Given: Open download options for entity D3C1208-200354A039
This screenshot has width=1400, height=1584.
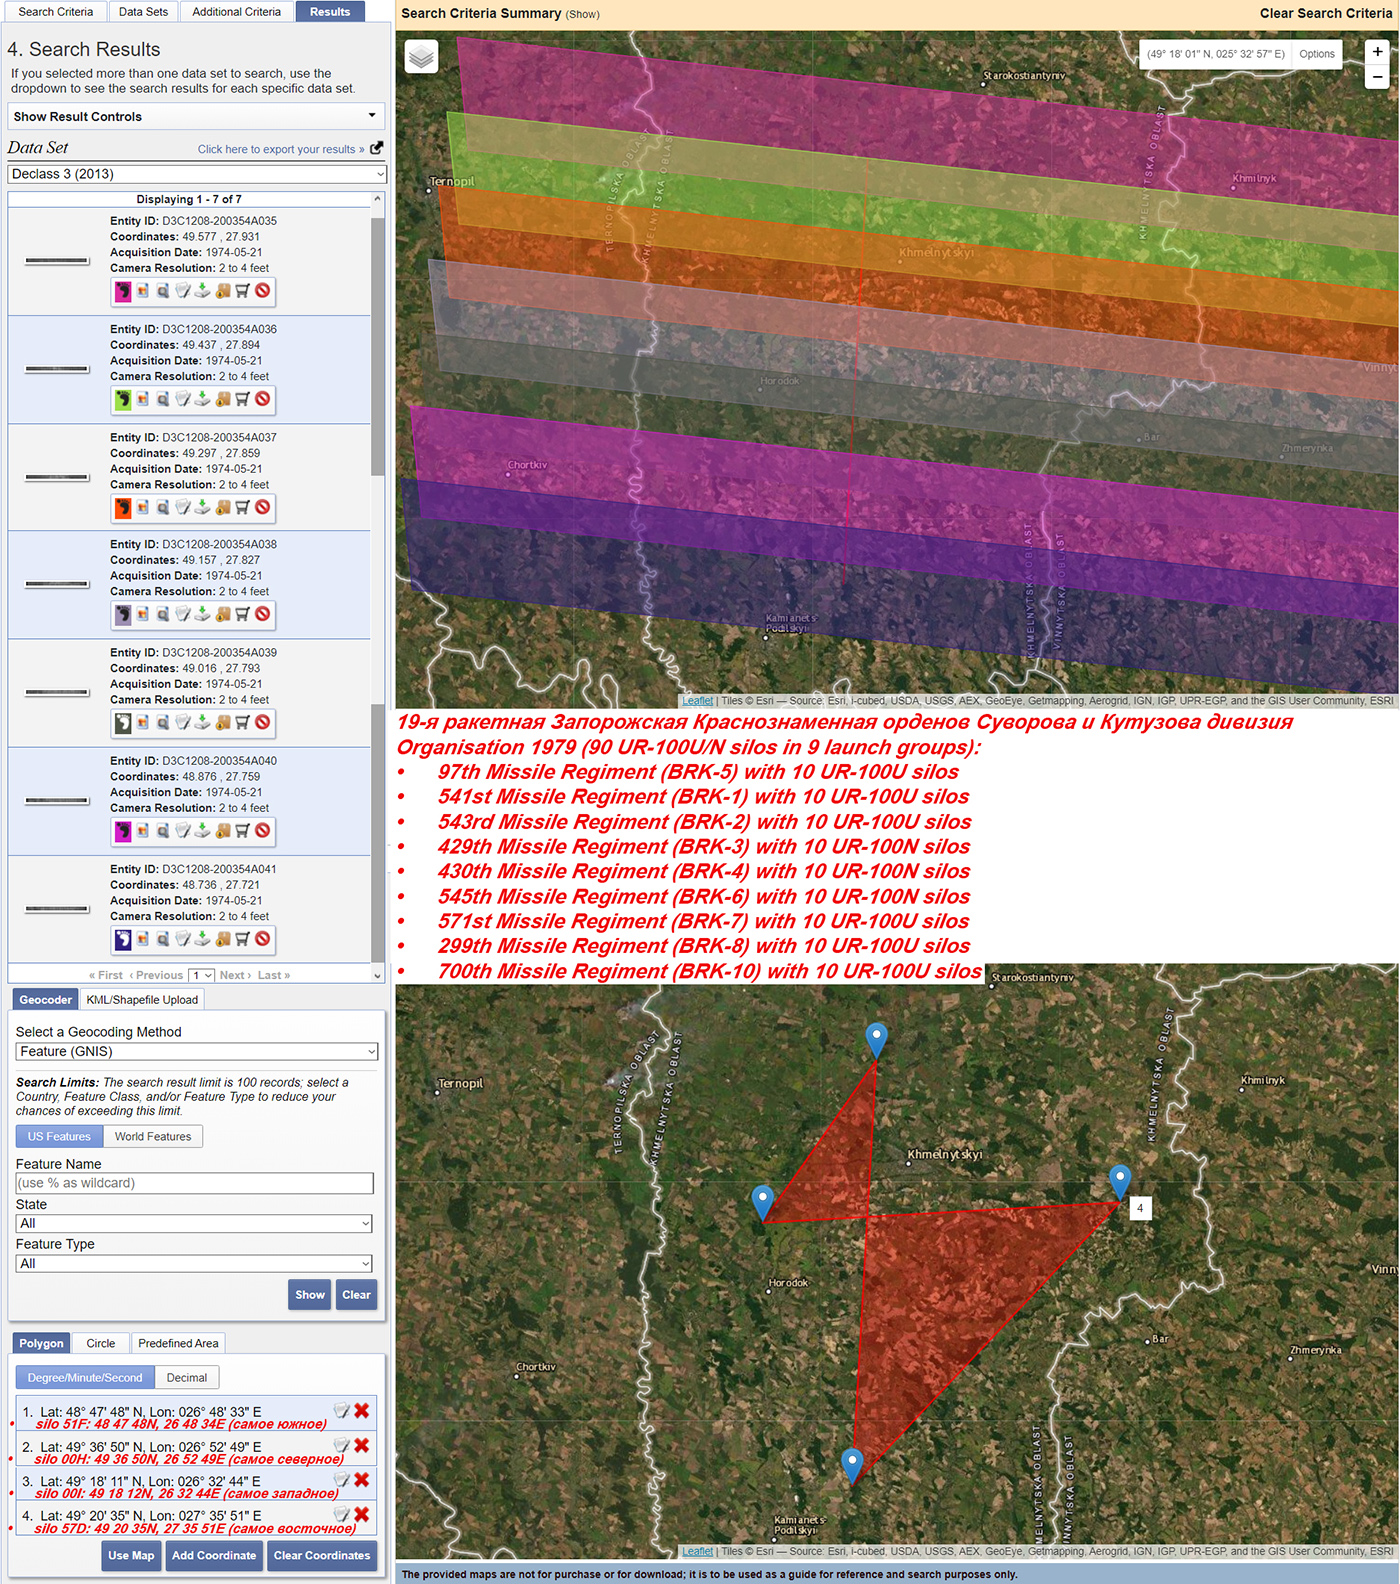Looking at the screenshot, I should pyautogui.click(x=203, y=723).
